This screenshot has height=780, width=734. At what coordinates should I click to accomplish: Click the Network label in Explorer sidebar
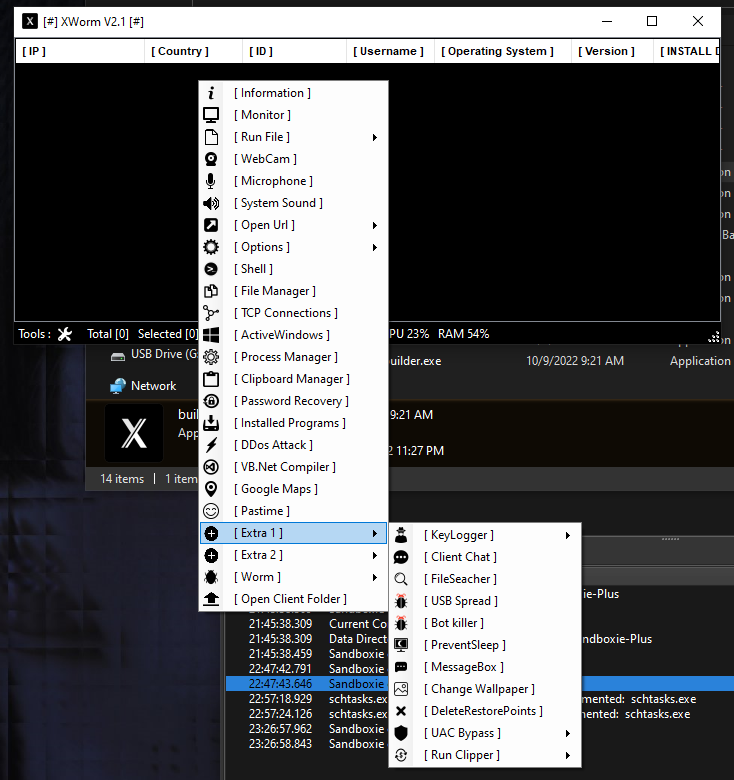153,386
